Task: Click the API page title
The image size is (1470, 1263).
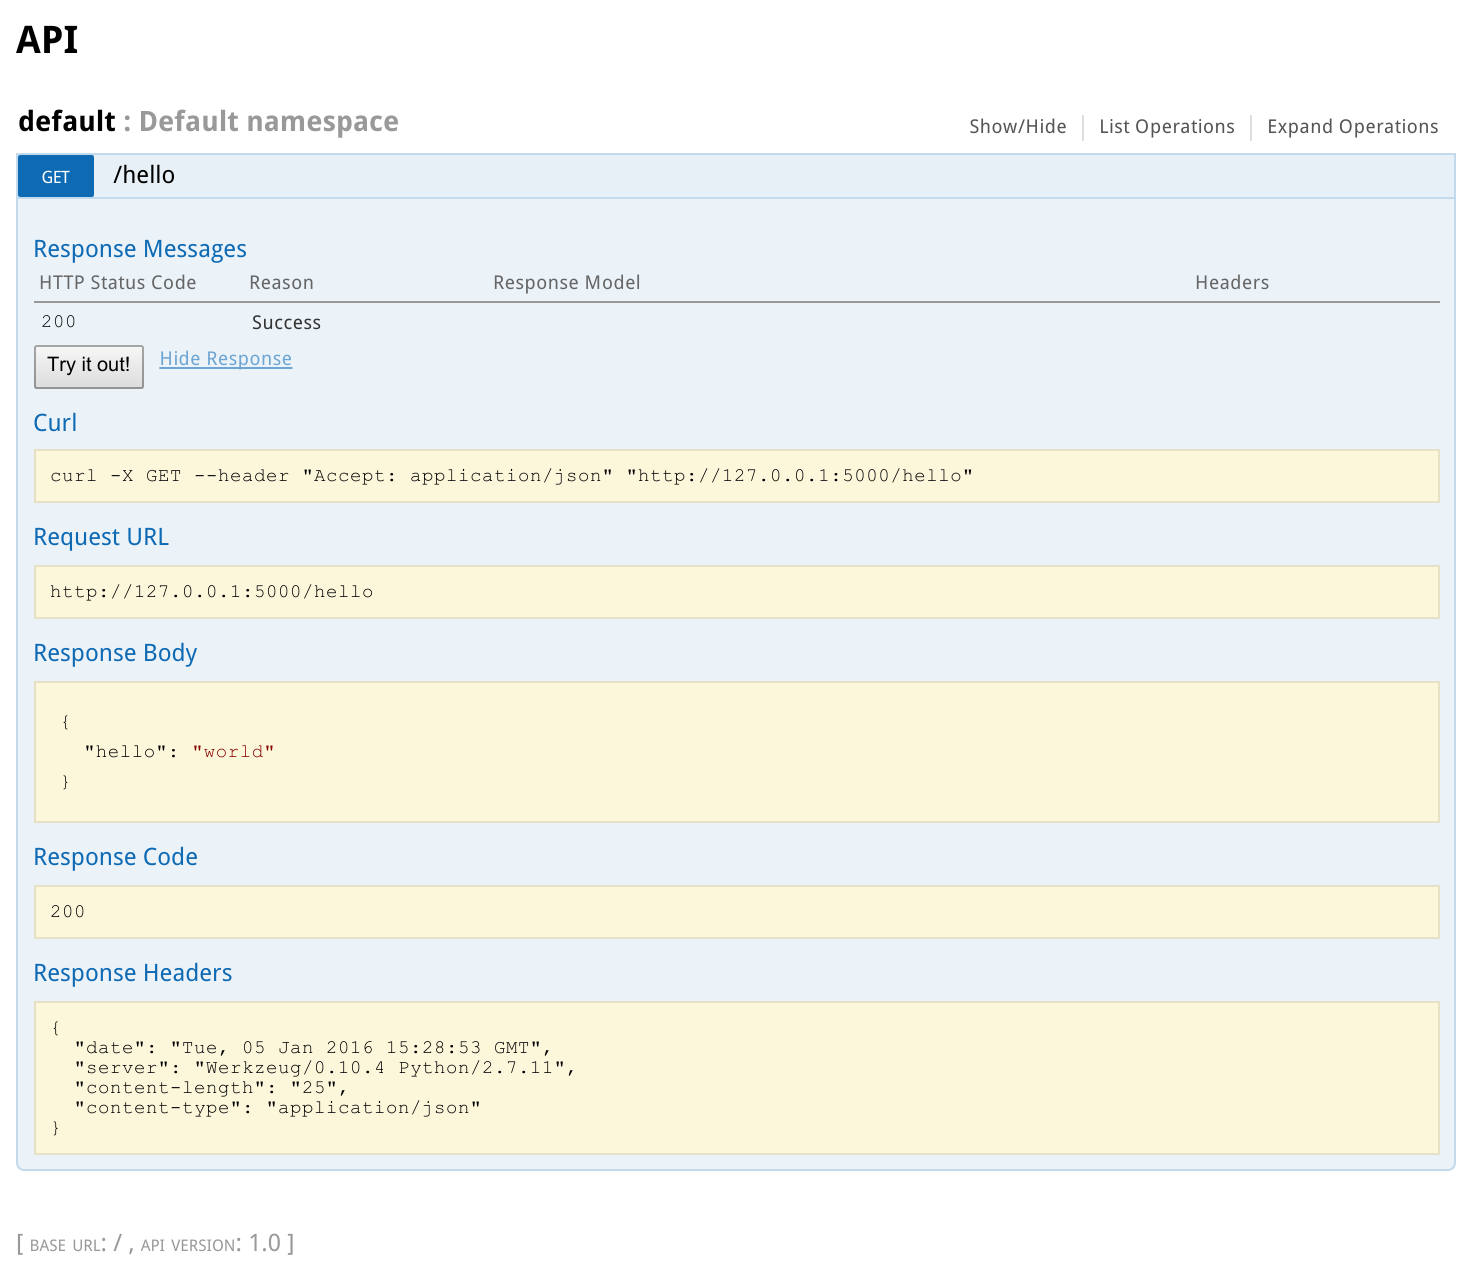Action: point(47,40)
